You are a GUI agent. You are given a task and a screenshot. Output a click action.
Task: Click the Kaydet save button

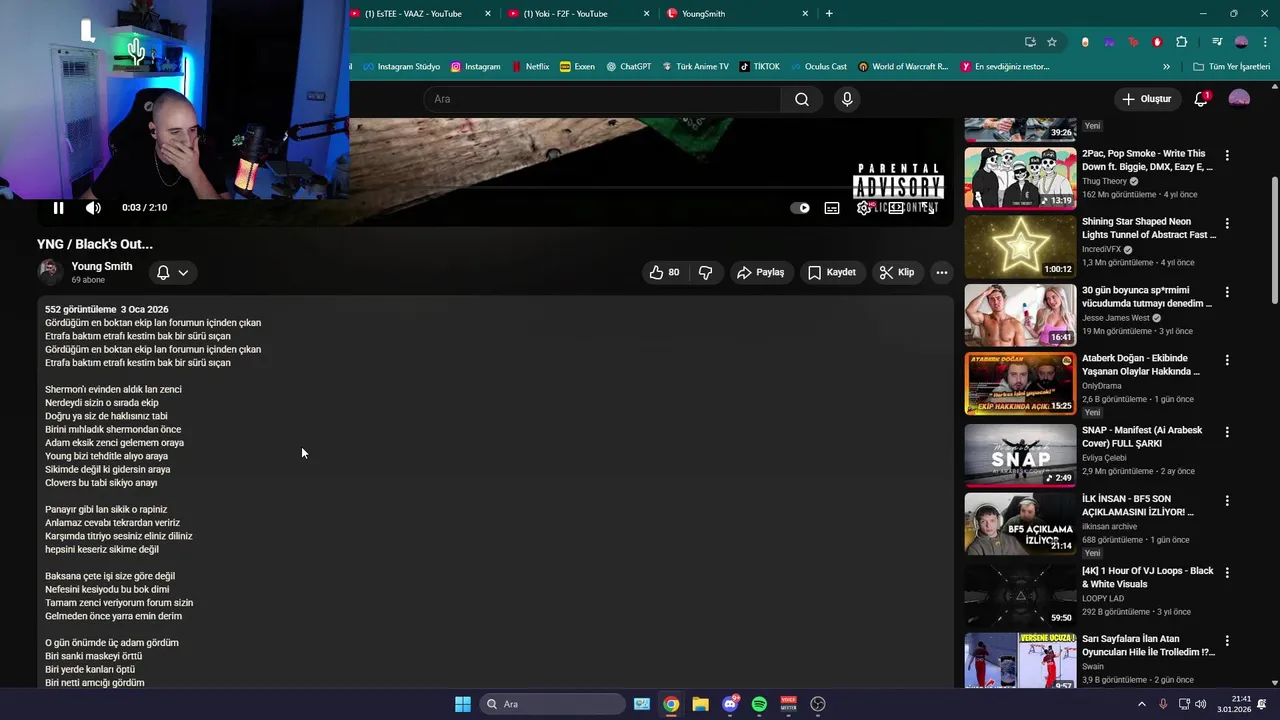[x=832, y=272]
